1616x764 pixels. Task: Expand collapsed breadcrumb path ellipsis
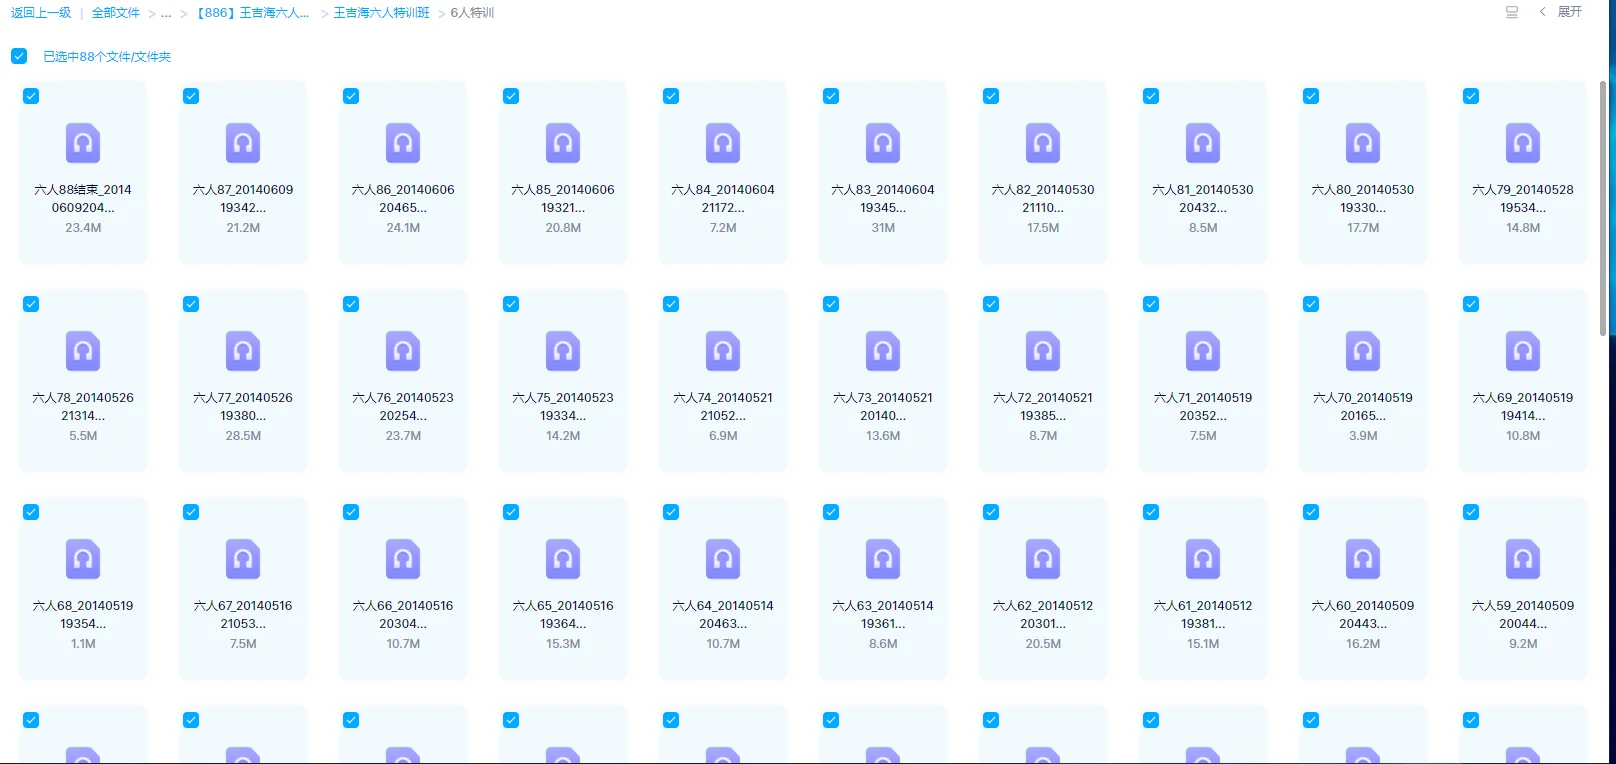(x=166, y=13)
